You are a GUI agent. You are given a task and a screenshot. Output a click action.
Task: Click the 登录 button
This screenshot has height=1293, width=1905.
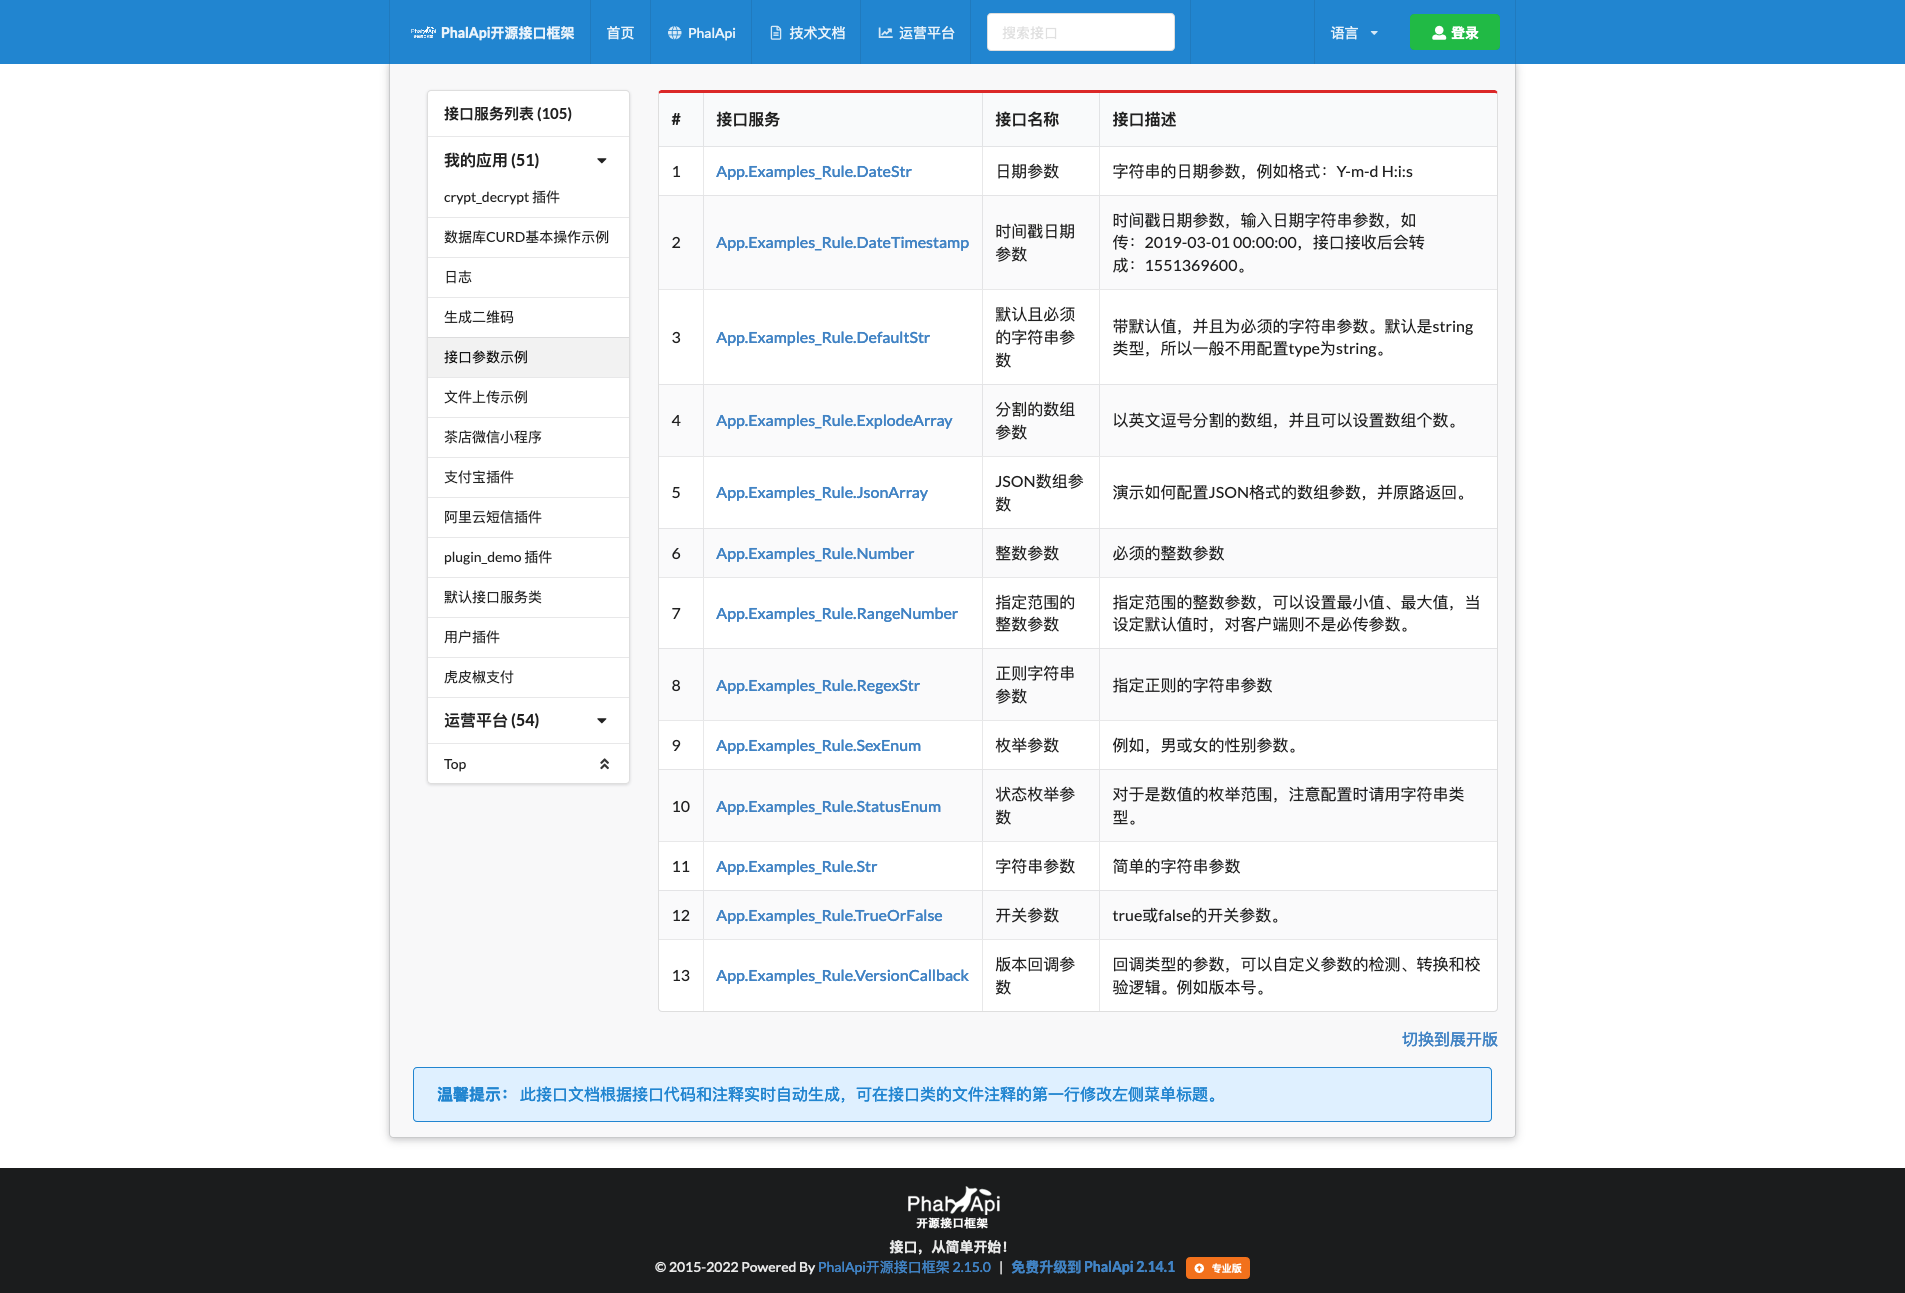pyautogui.click(x=1454, y=32)
